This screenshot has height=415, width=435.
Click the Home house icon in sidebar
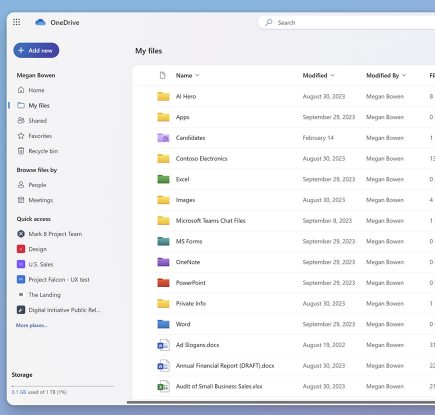click(x=21, y=90)
